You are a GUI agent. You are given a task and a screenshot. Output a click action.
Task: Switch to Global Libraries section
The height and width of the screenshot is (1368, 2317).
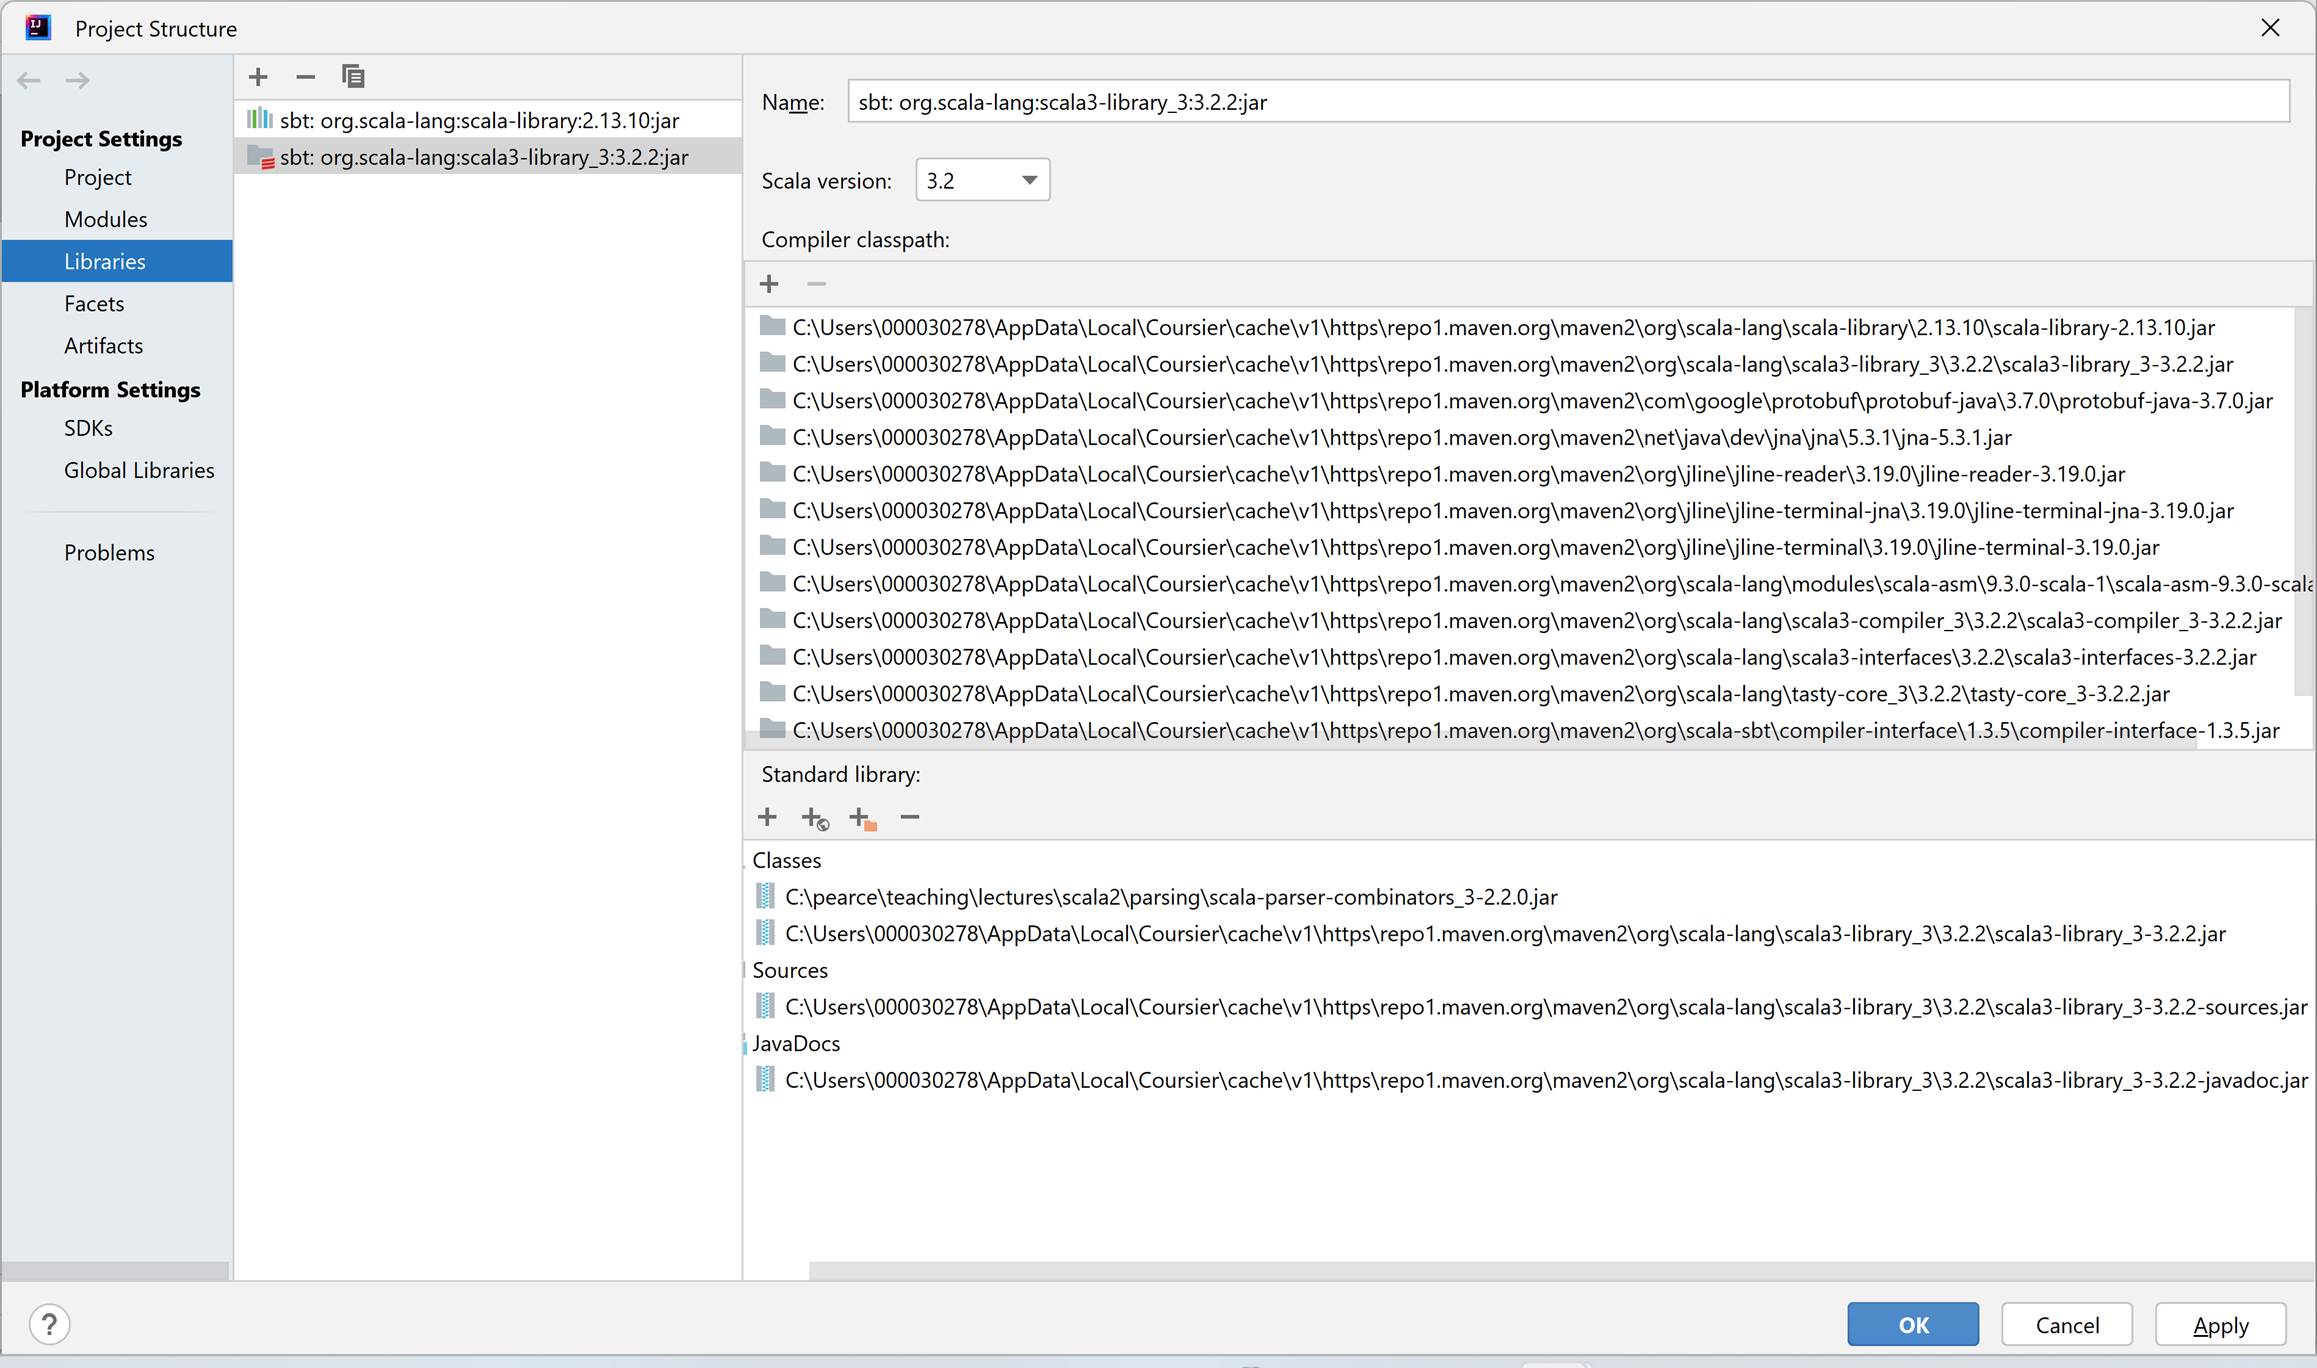(x=139, y=470)
